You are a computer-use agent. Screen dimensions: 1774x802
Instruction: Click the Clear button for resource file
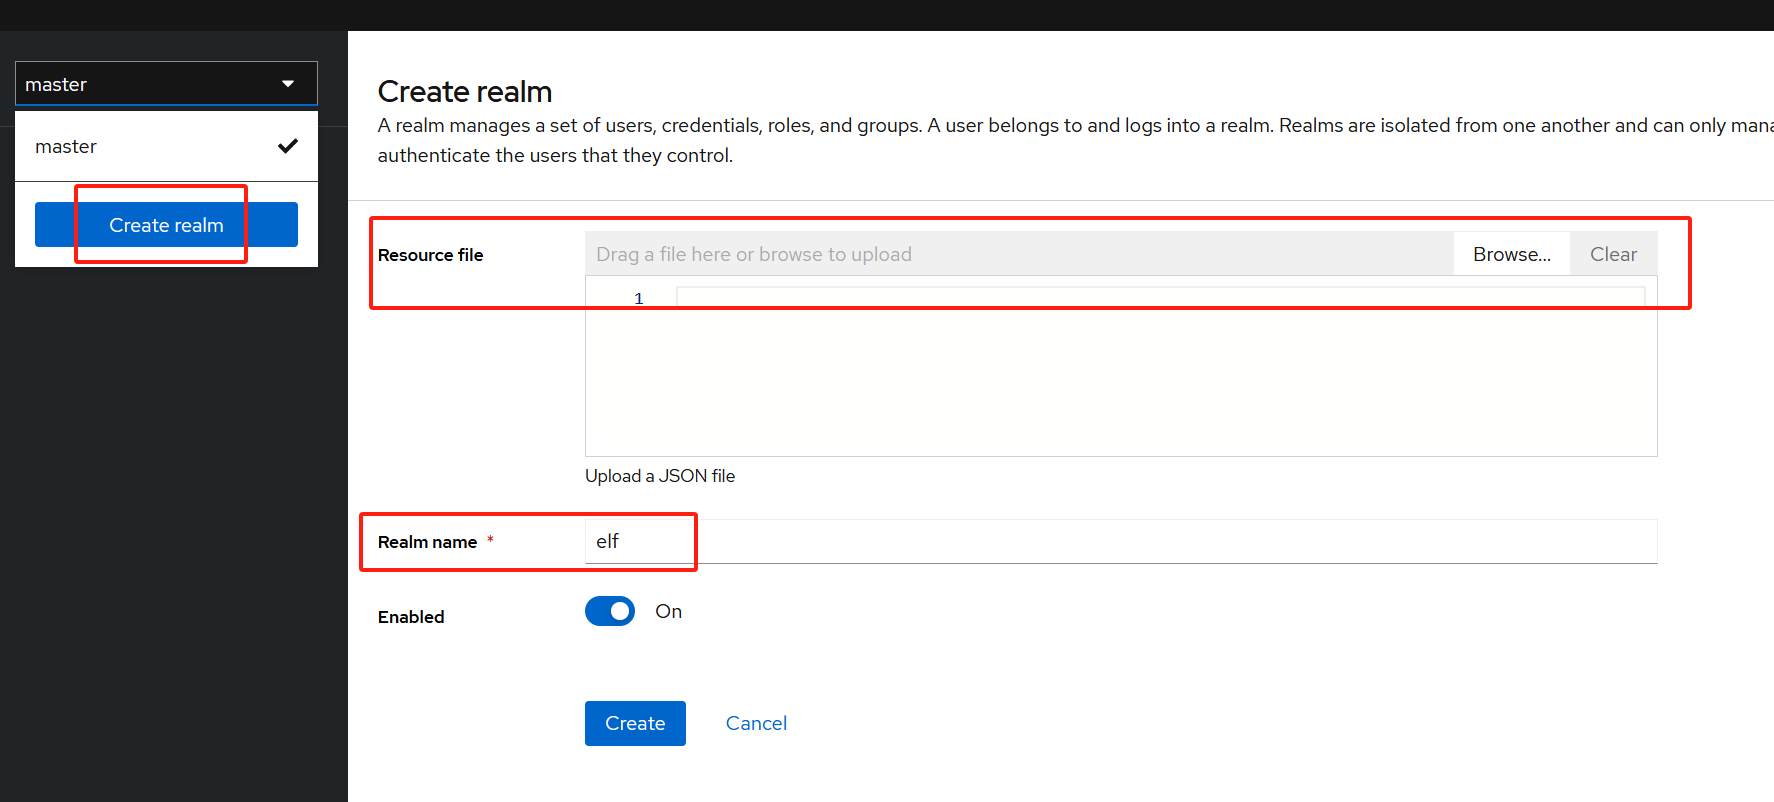1613,254
